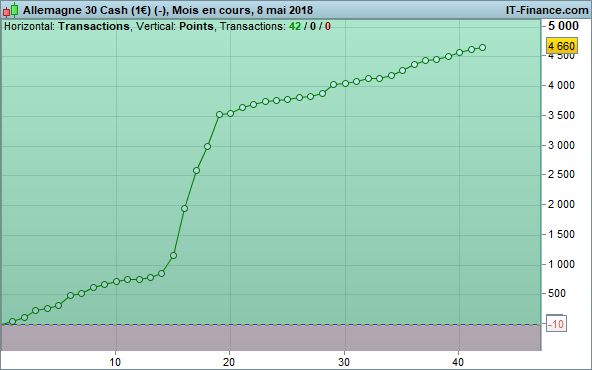Open the IT-Finance.com link
This screenshot has height=370, width=592.
point(547,10)
